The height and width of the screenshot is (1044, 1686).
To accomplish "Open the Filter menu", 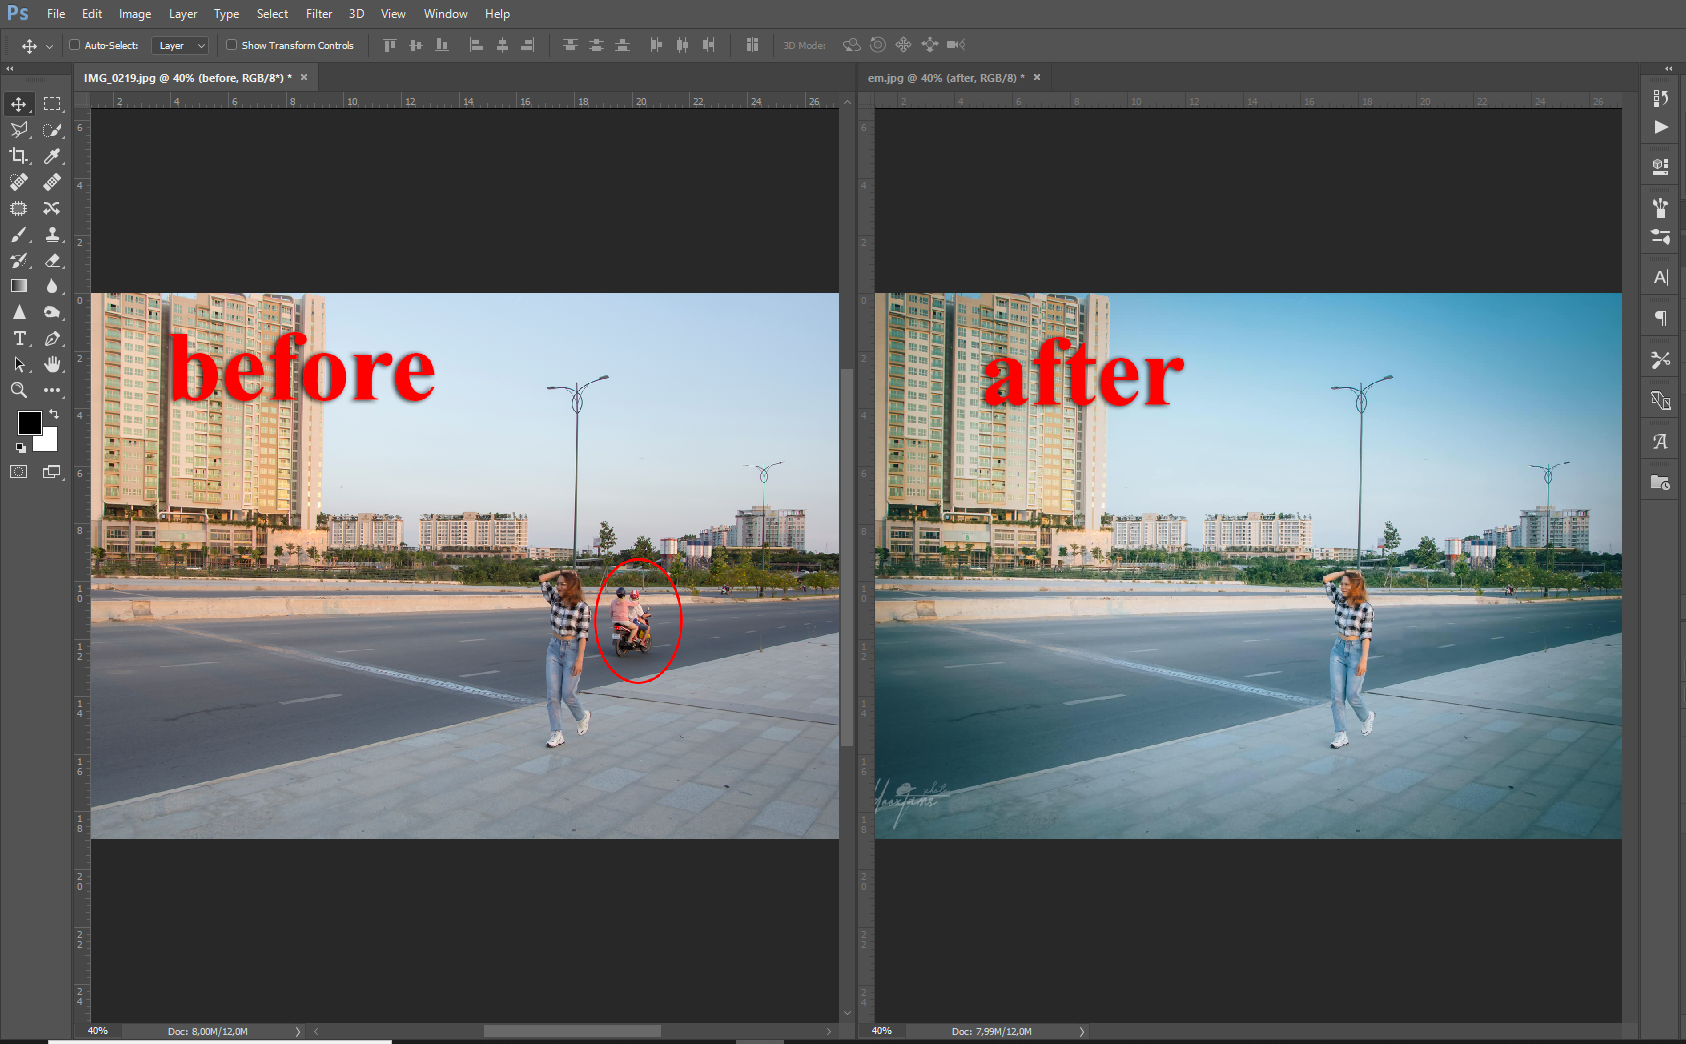I will coord(318,13).
